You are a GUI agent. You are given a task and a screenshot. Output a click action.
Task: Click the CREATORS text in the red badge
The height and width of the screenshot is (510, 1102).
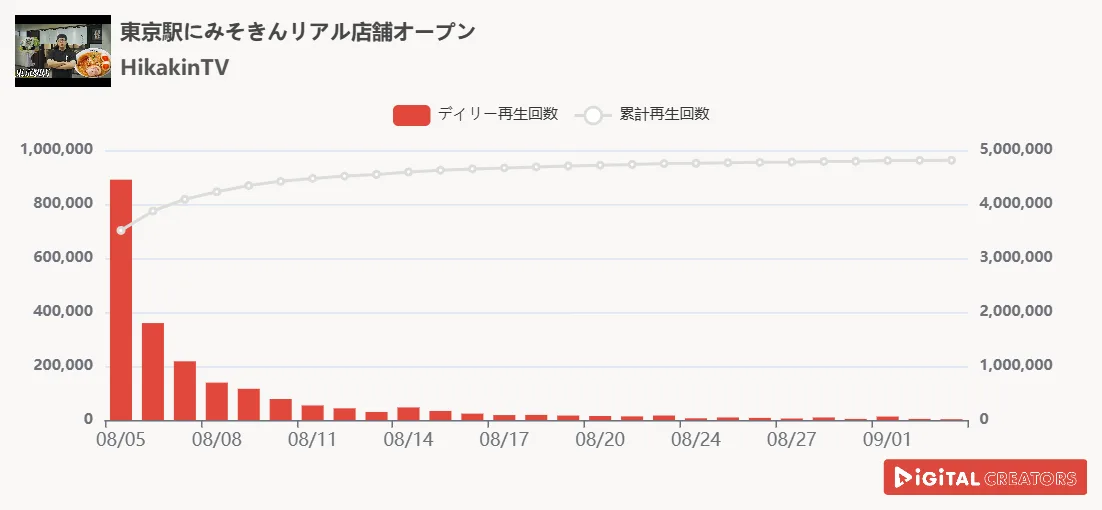1029,479
